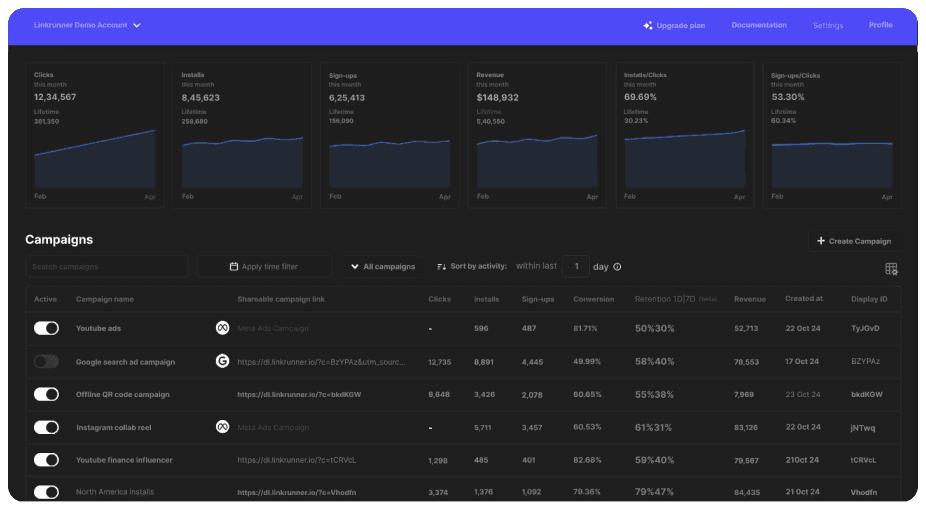Click the bkdKGW display ID
Screen dimensions: 926x510
[x=866, y=394]
